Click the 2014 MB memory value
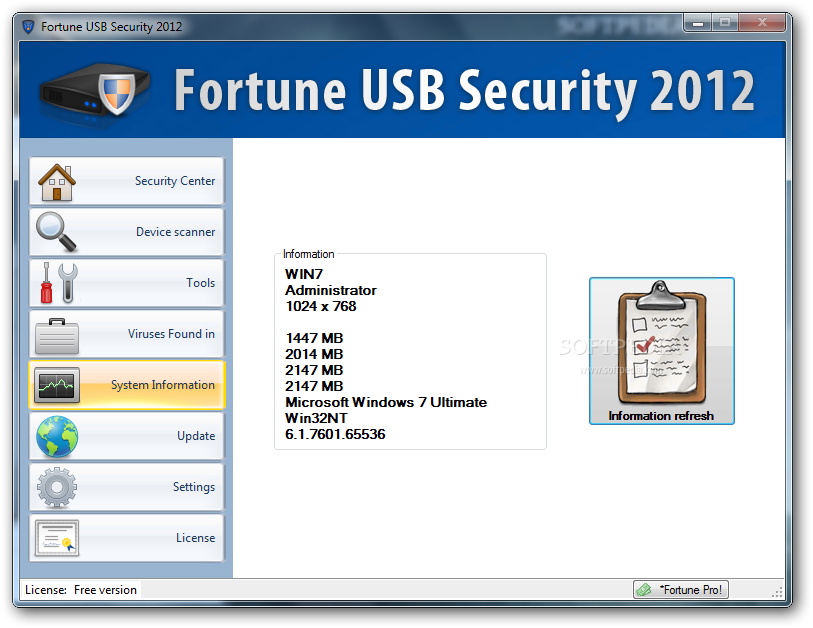 (x=314, y=354)
